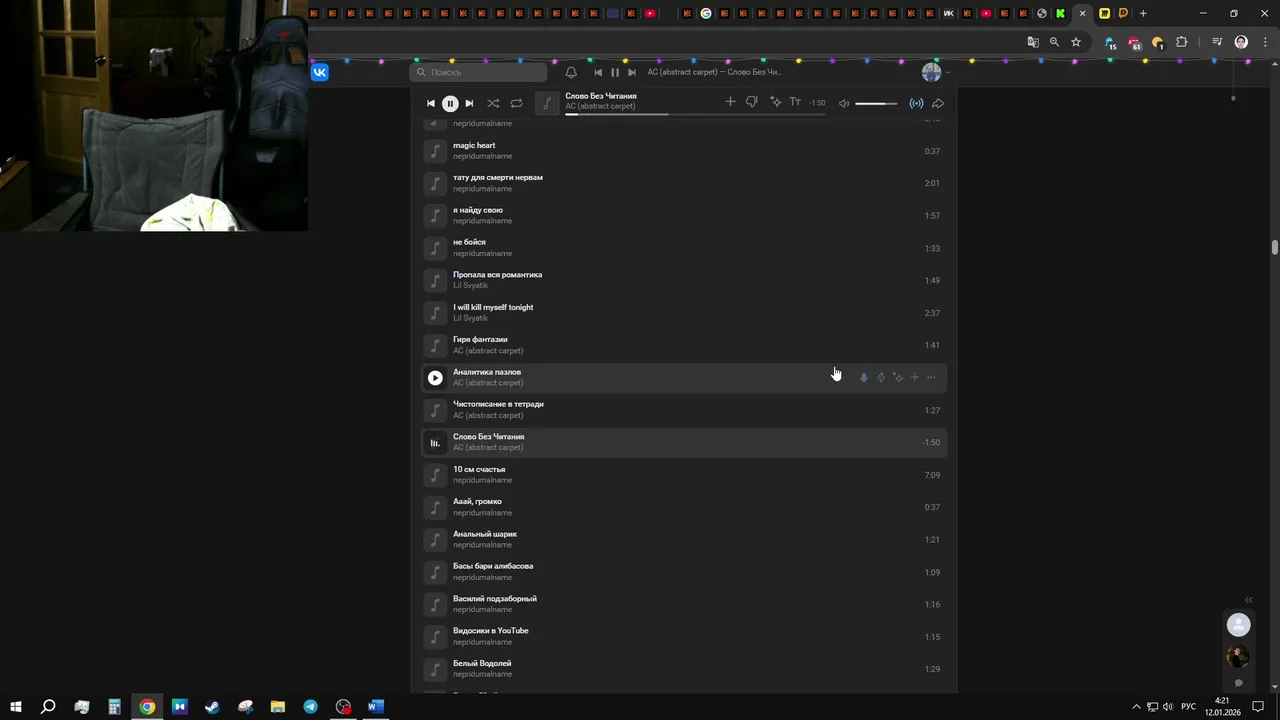Screen dimensions: 1280x720
Task: Open artist AC (abstract carpet) under Гиря фантазии
Action: [x=488, y=350]
